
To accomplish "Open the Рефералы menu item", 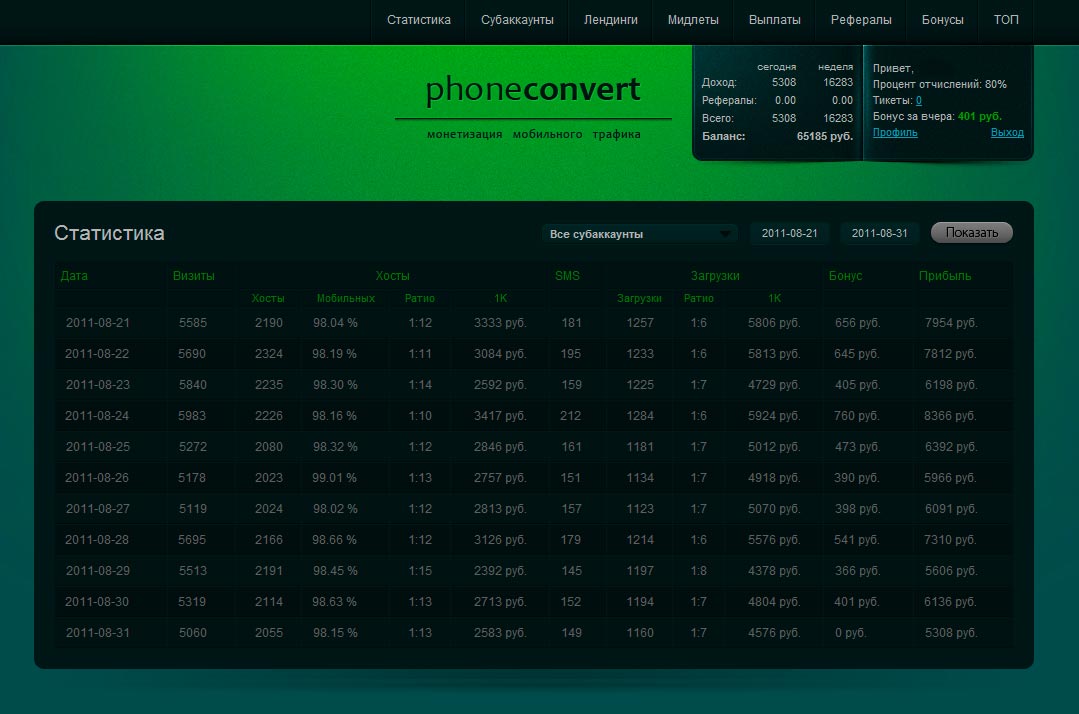I will pyautogui.click(x=861, y=20).
